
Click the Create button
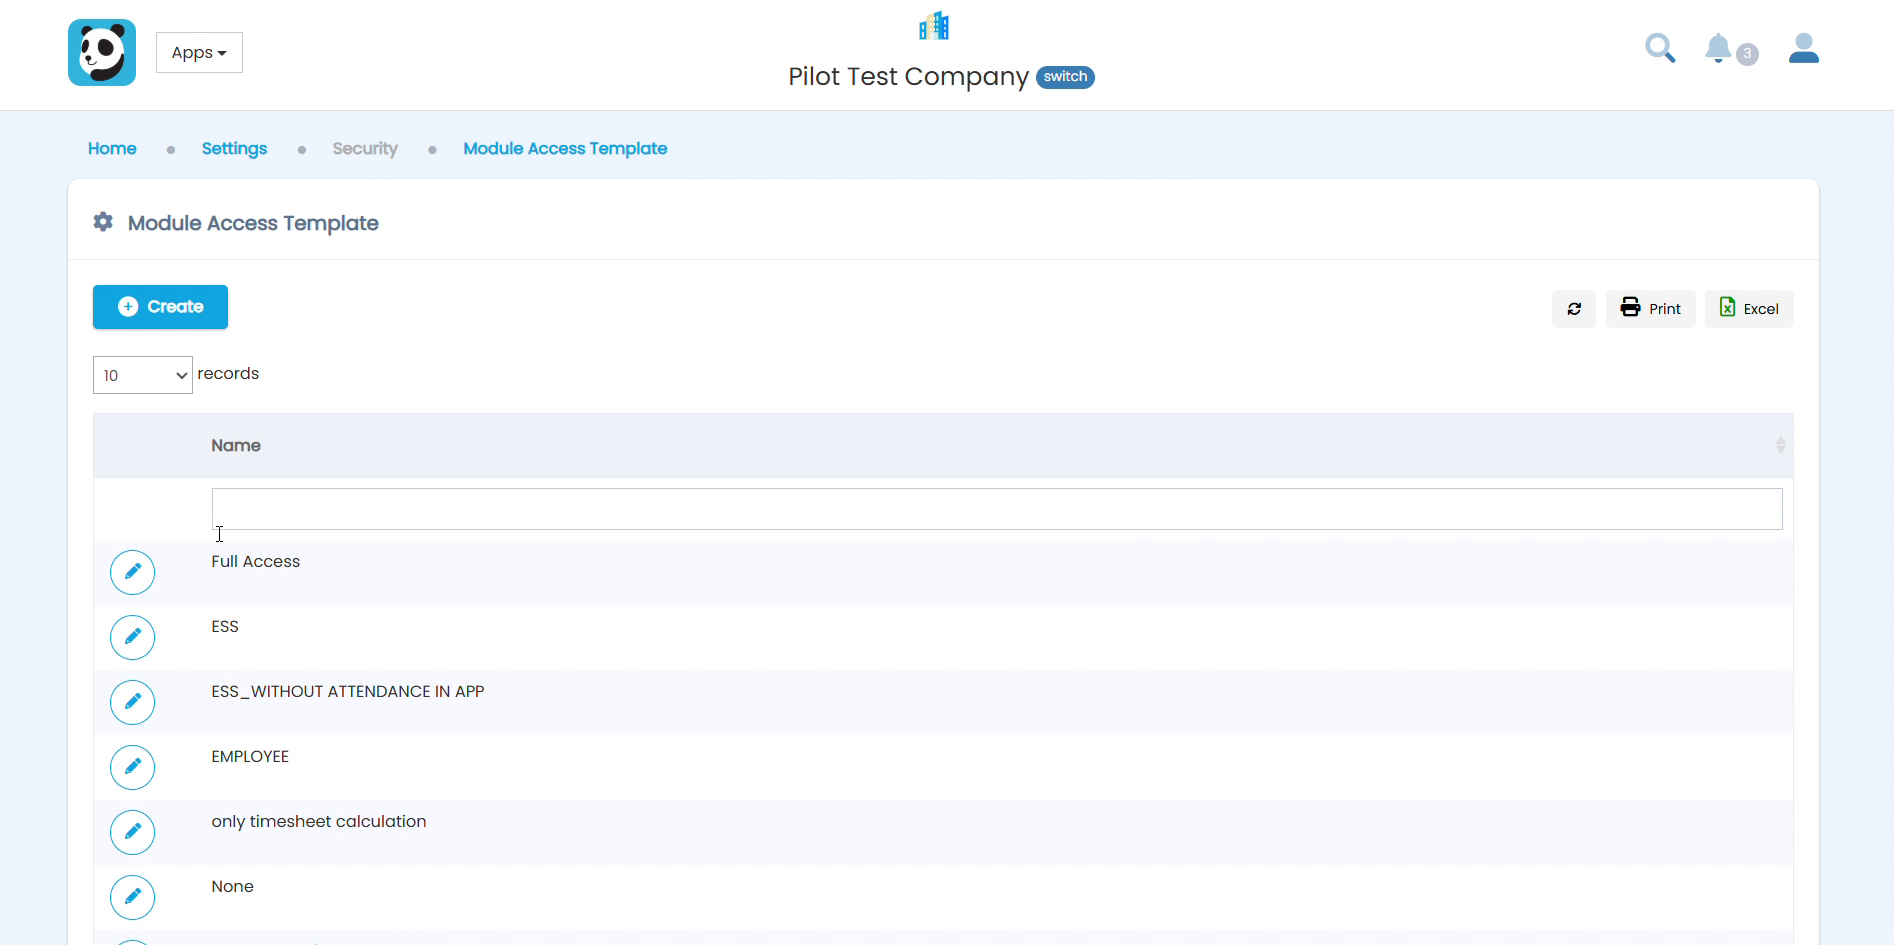tap(160, 307)
